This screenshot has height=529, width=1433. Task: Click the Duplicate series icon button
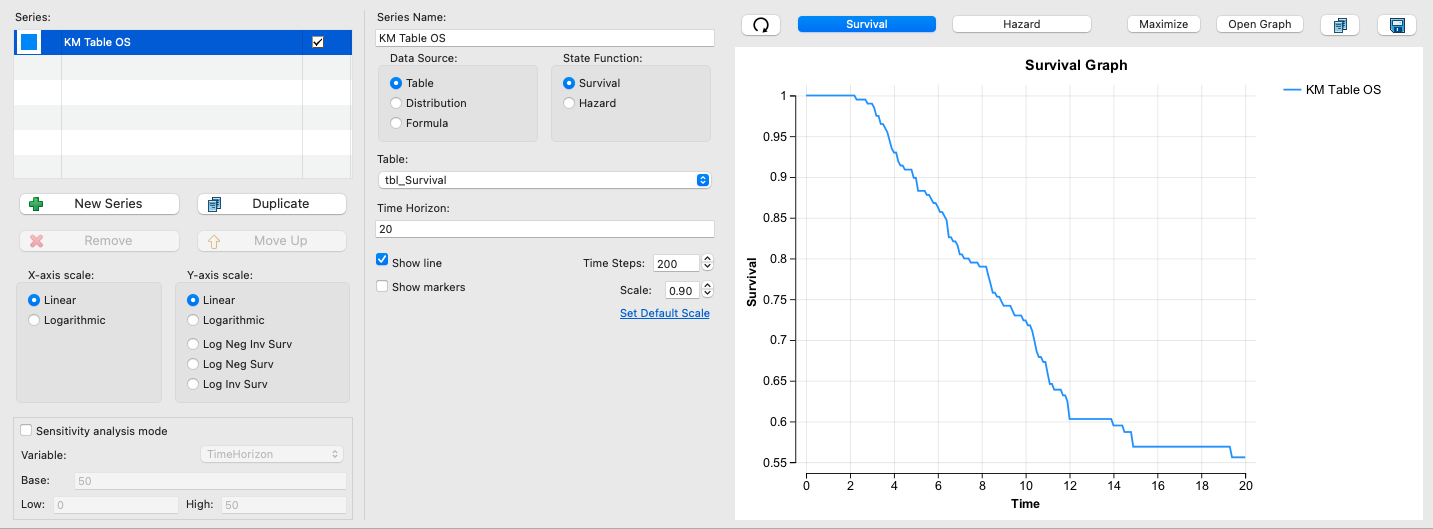pos(272,204)
